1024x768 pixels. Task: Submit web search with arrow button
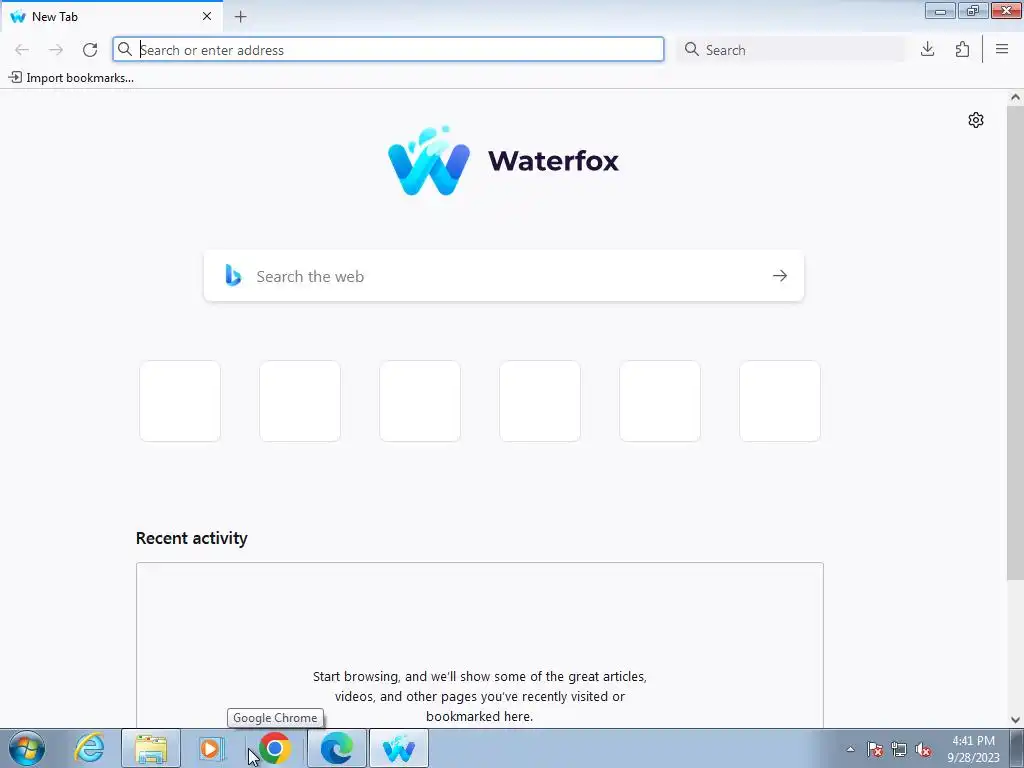coord(780,276)
